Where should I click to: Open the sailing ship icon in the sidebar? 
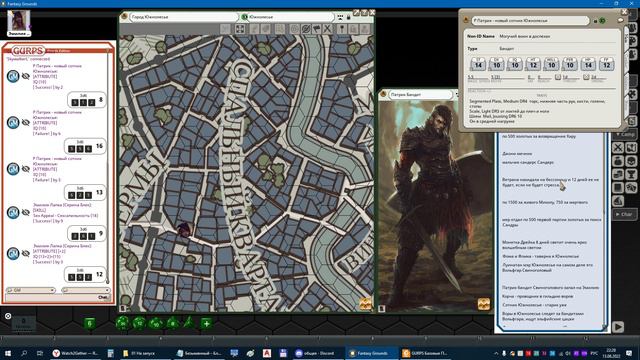[x=618, y=201]
